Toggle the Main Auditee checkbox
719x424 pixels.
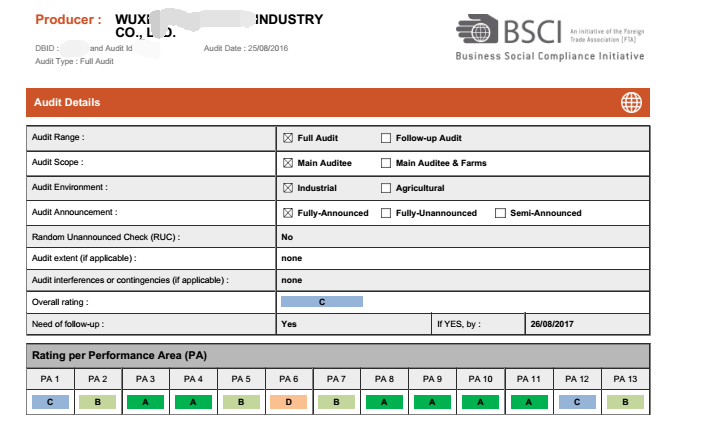click(288, 163)
